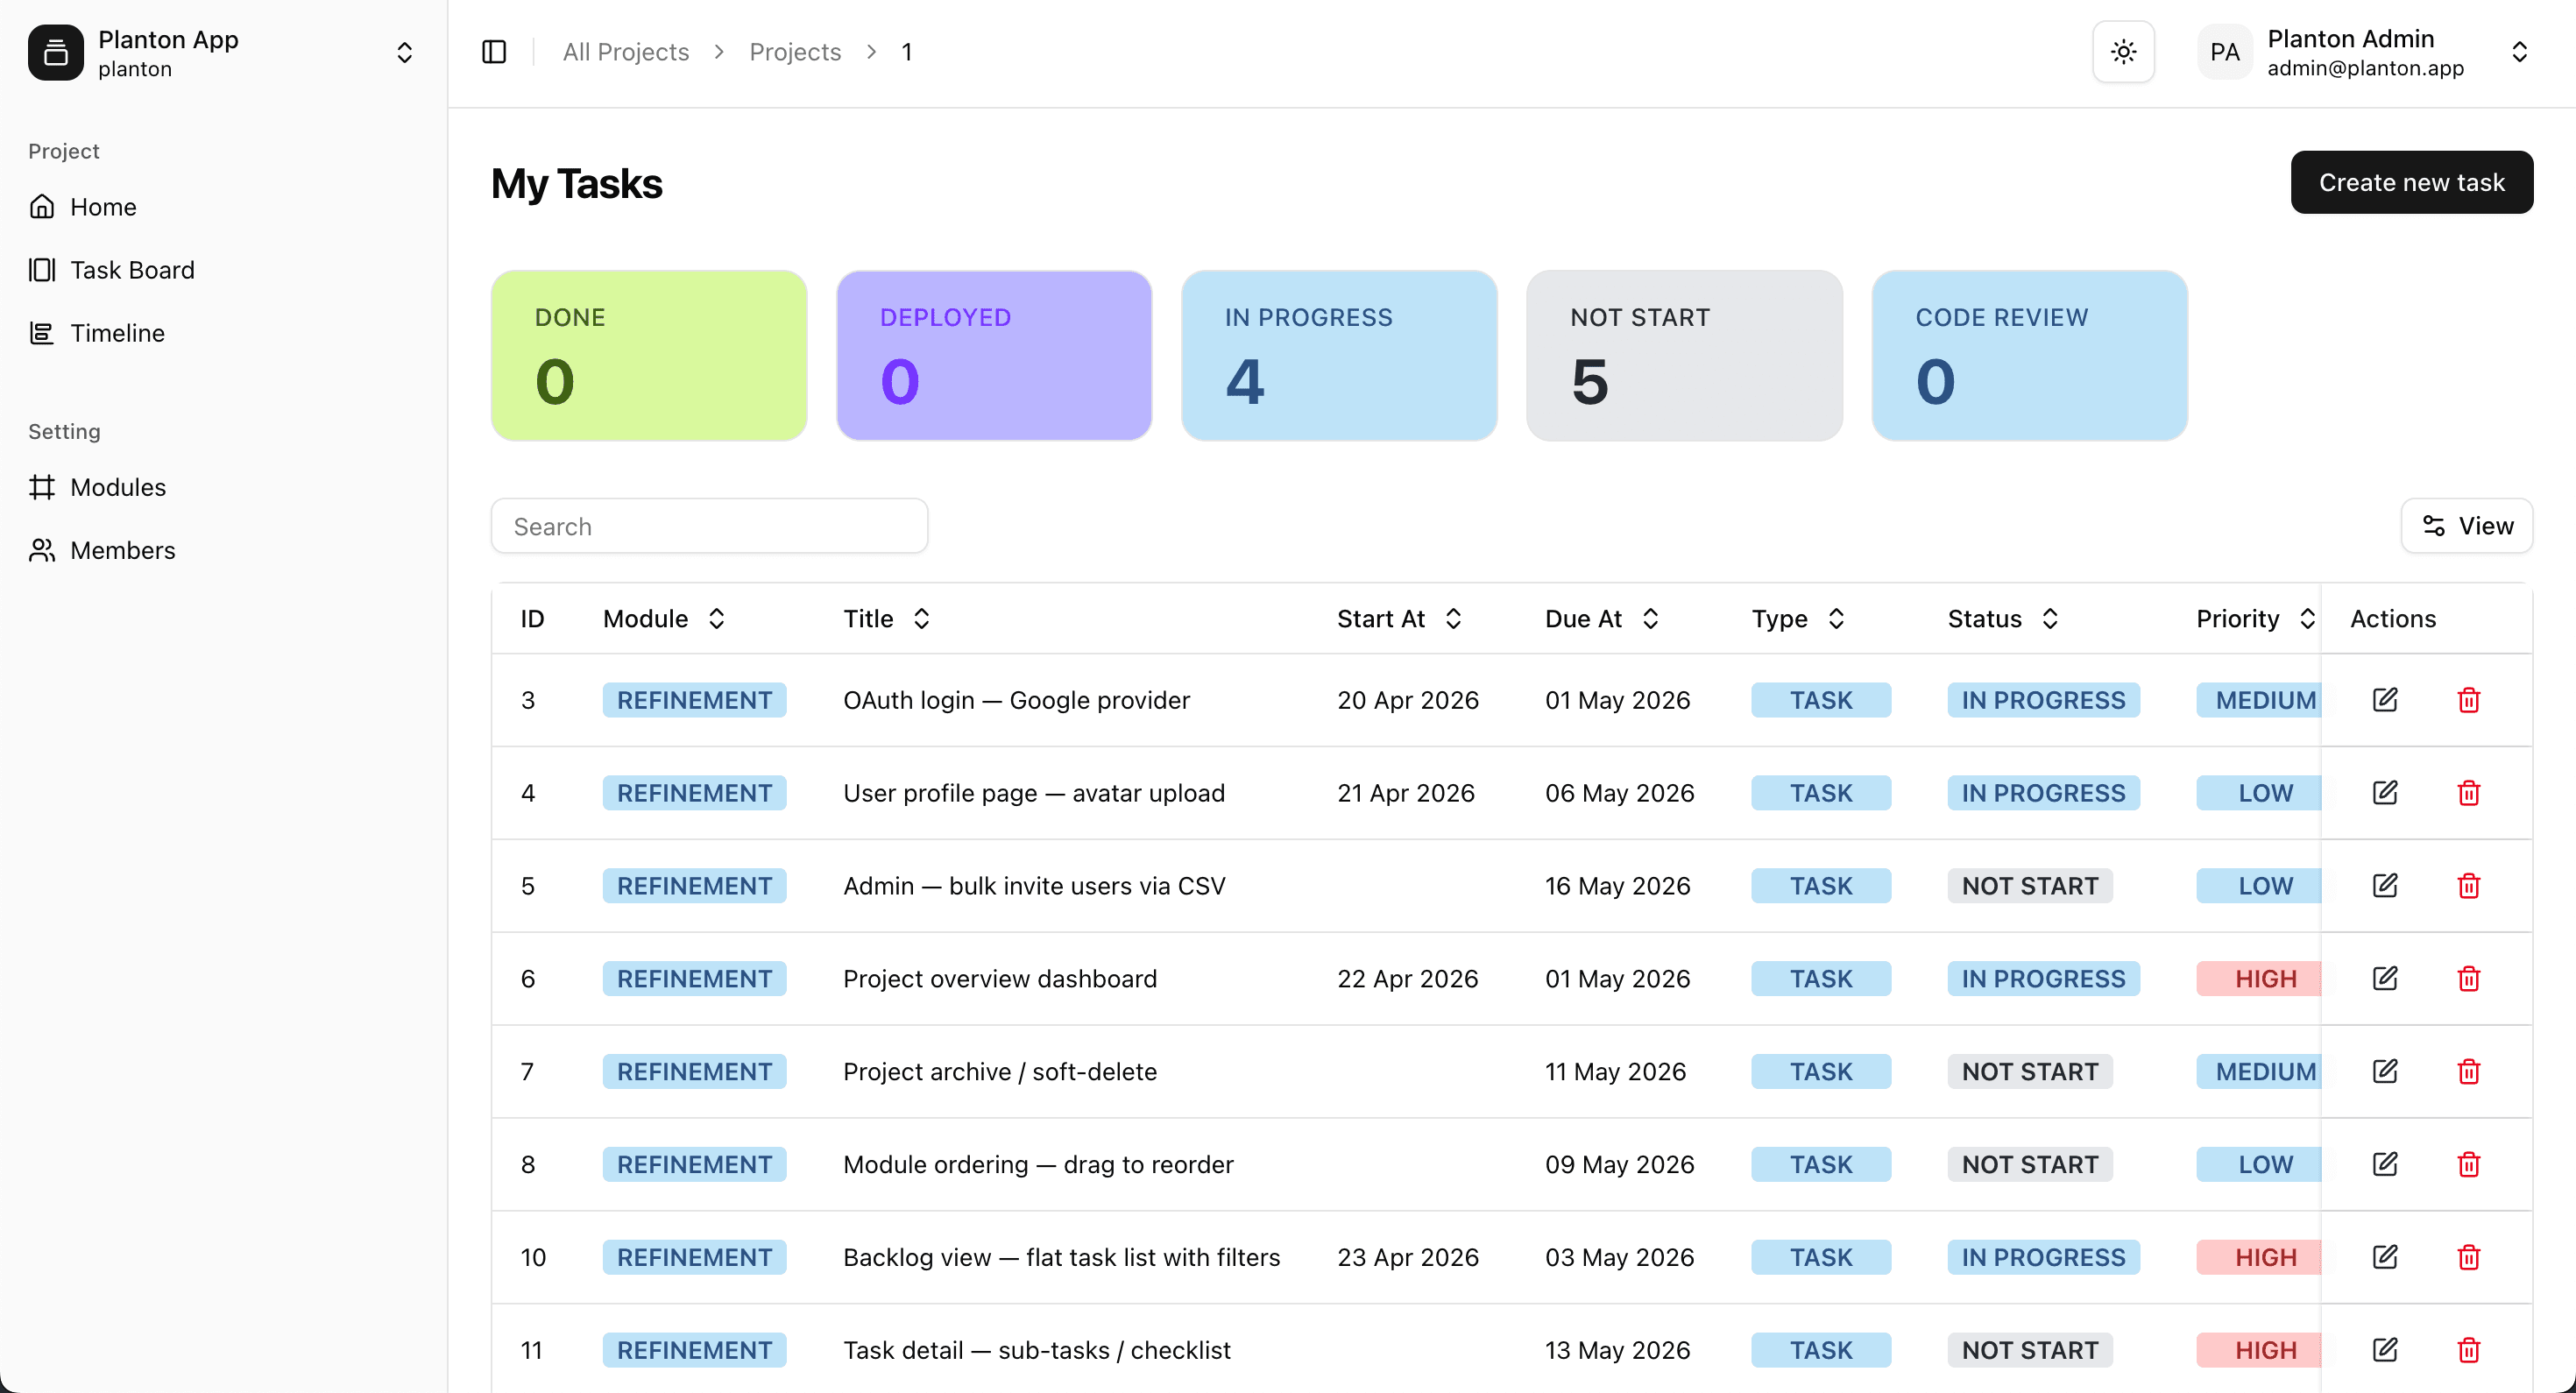Open the Timeline sidebar item

click(117, 333)
